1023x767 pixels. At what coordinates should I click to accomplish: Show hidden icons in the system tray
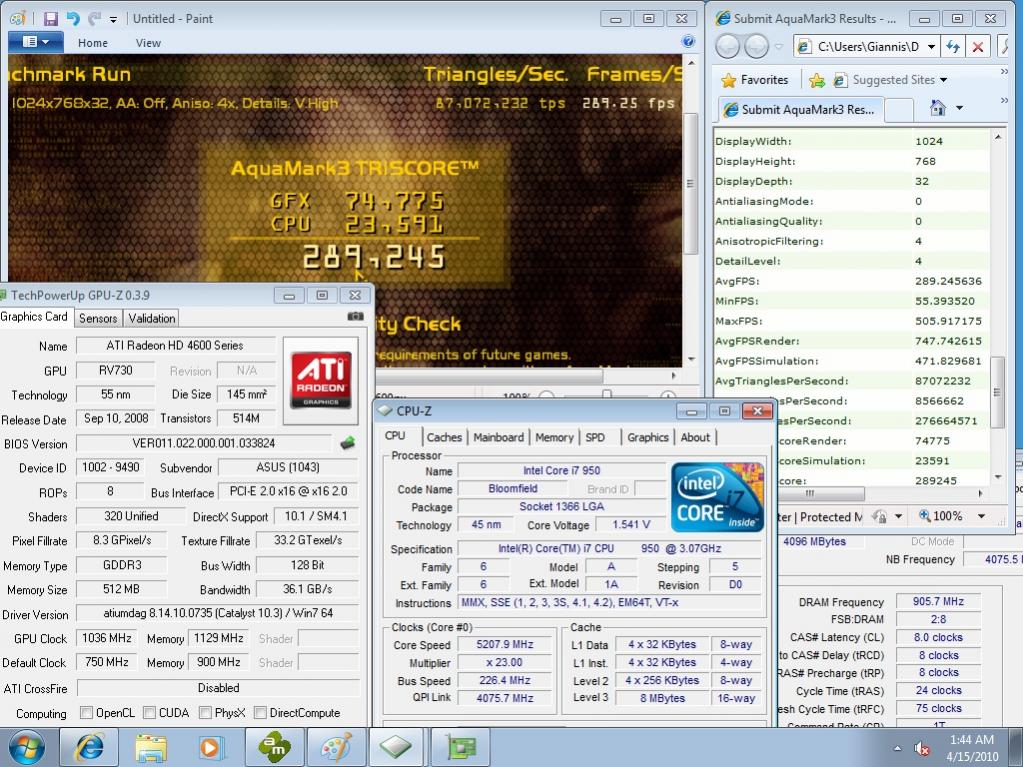coord(898,748)
